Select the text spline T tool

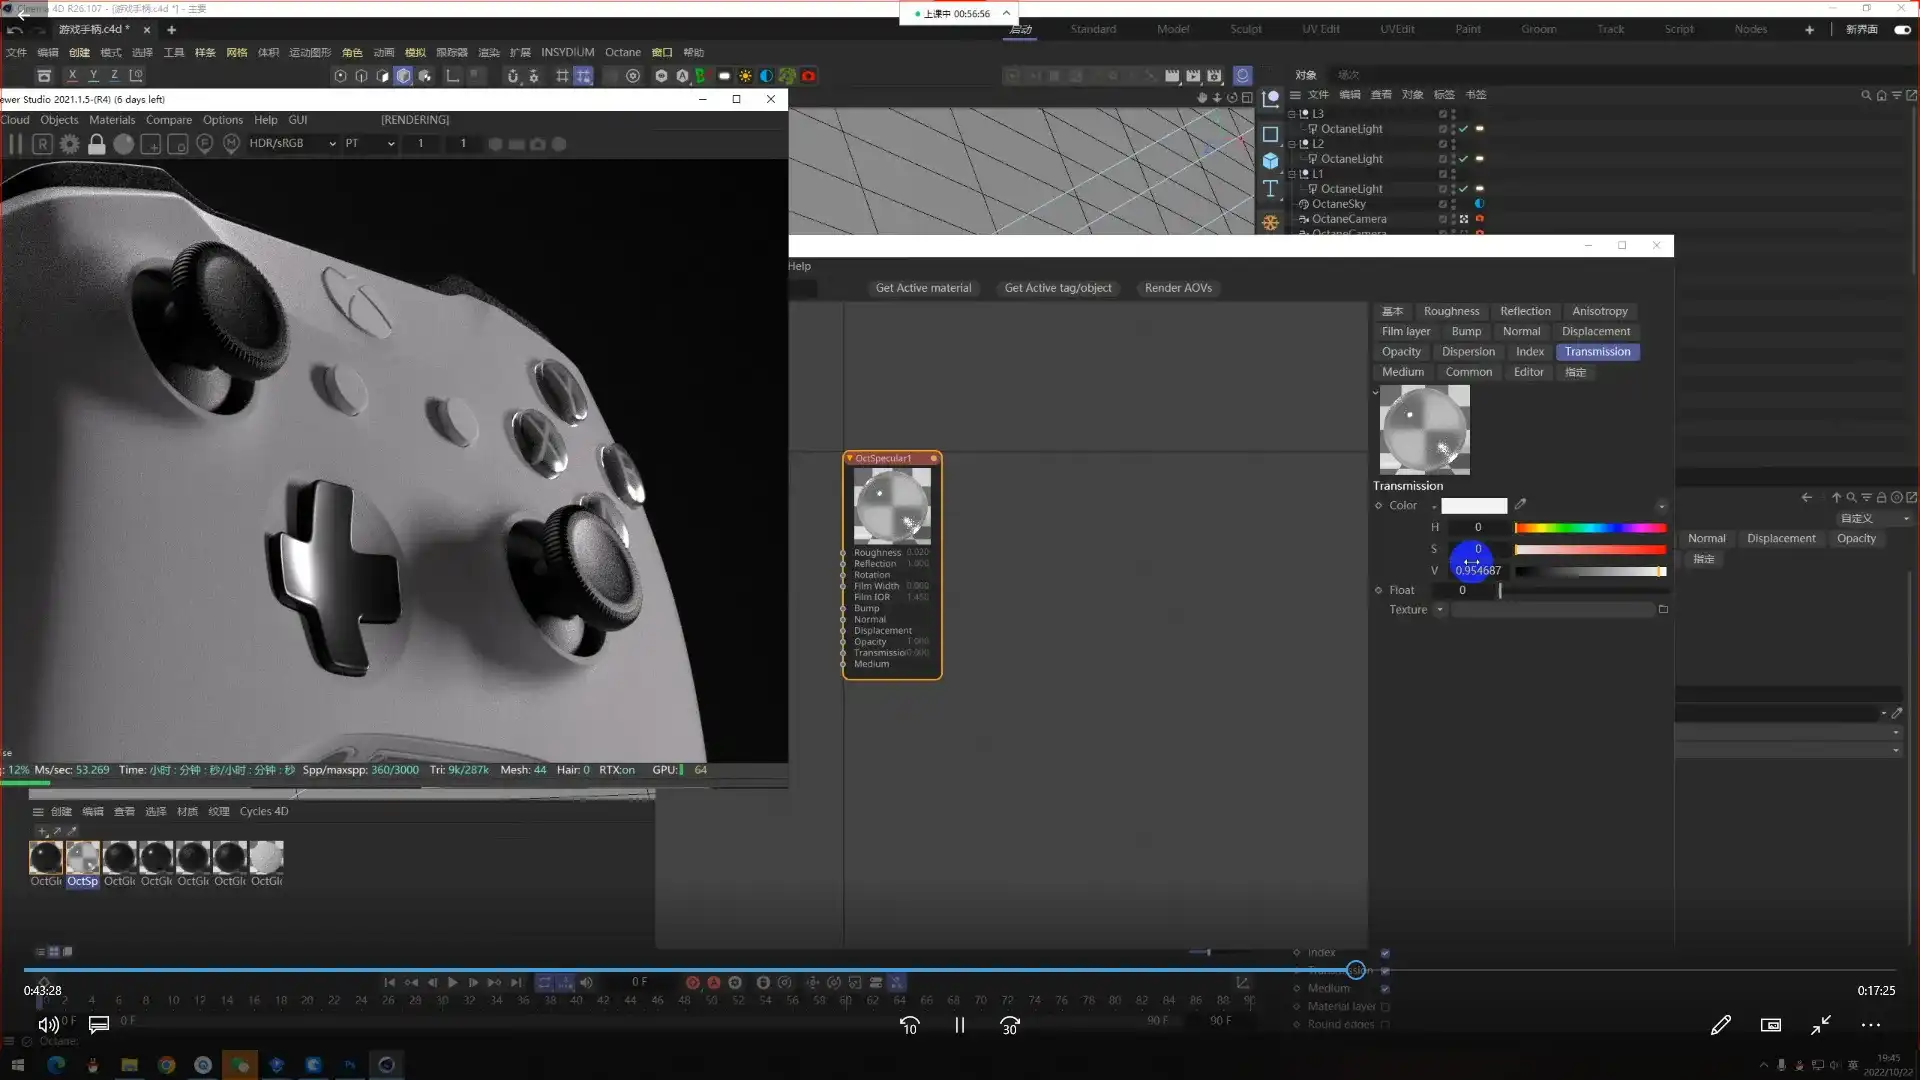1270,188
